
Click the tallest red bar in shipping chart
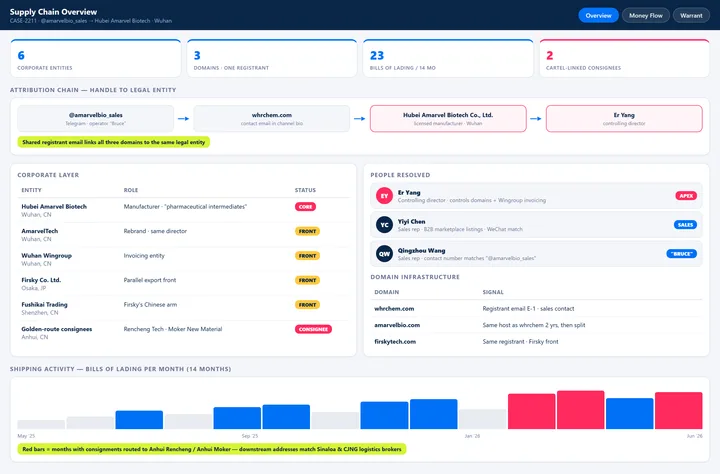pyautogui.click(x=580, y=410)
